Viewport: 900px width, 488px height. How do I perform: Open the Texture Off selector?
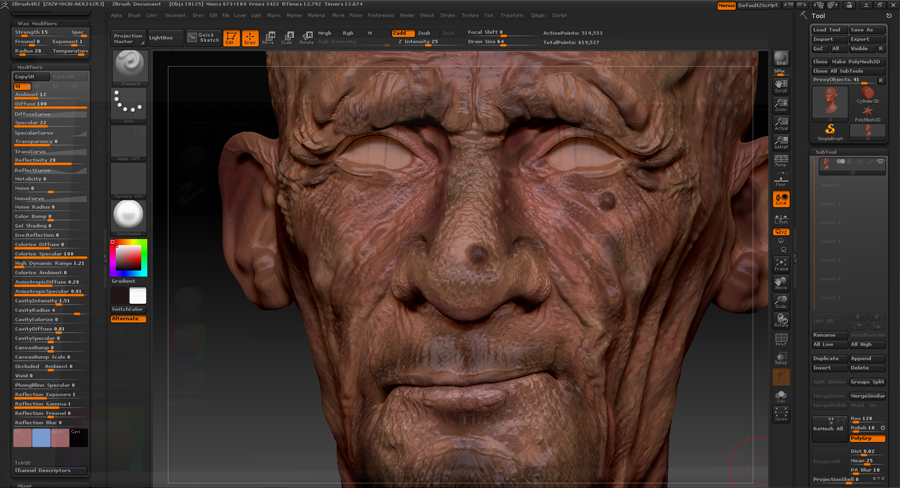129,180
